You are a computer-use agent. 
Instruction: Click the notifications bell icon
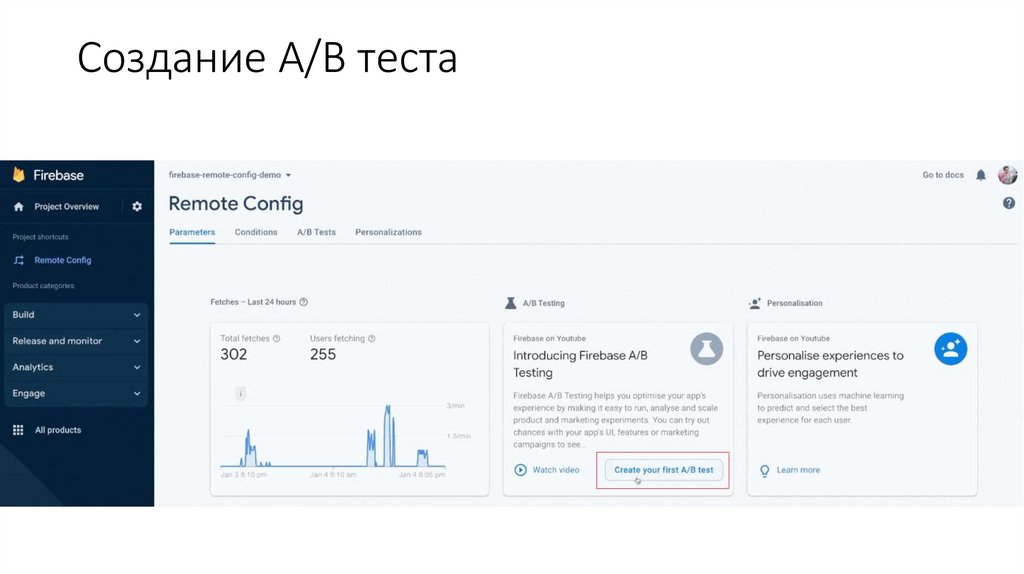981,175
